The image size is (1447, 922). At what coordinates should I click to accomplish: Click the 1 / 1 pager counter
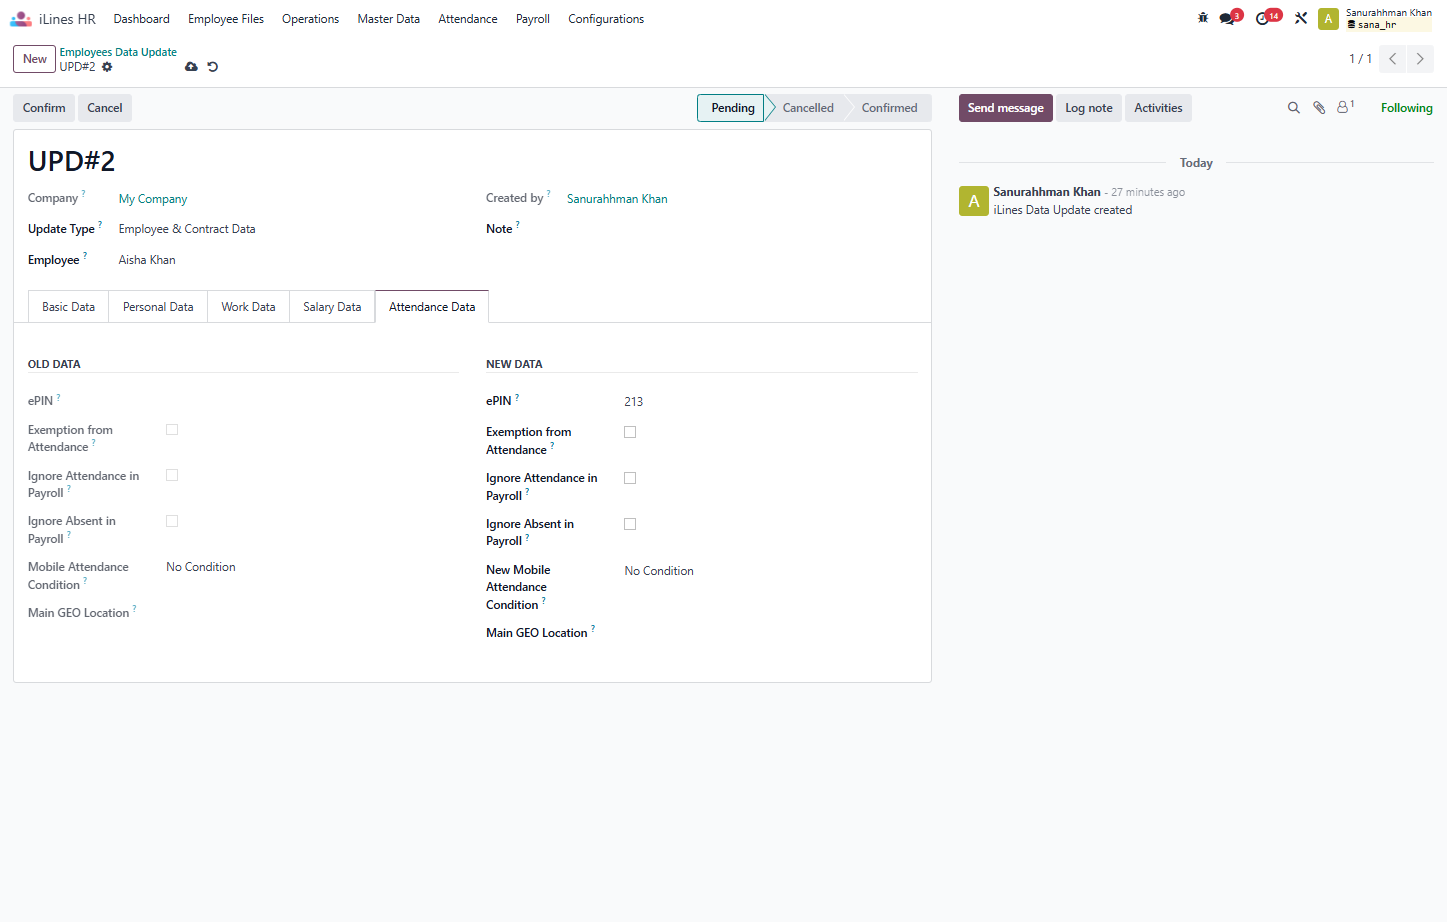pyautogui.click(x=1360, y=59)
